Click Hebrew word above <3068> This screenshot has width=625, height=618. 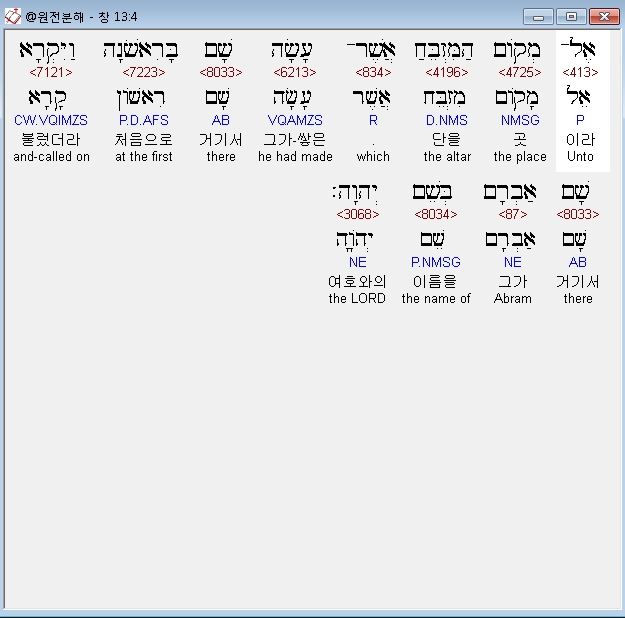point(355,193)
